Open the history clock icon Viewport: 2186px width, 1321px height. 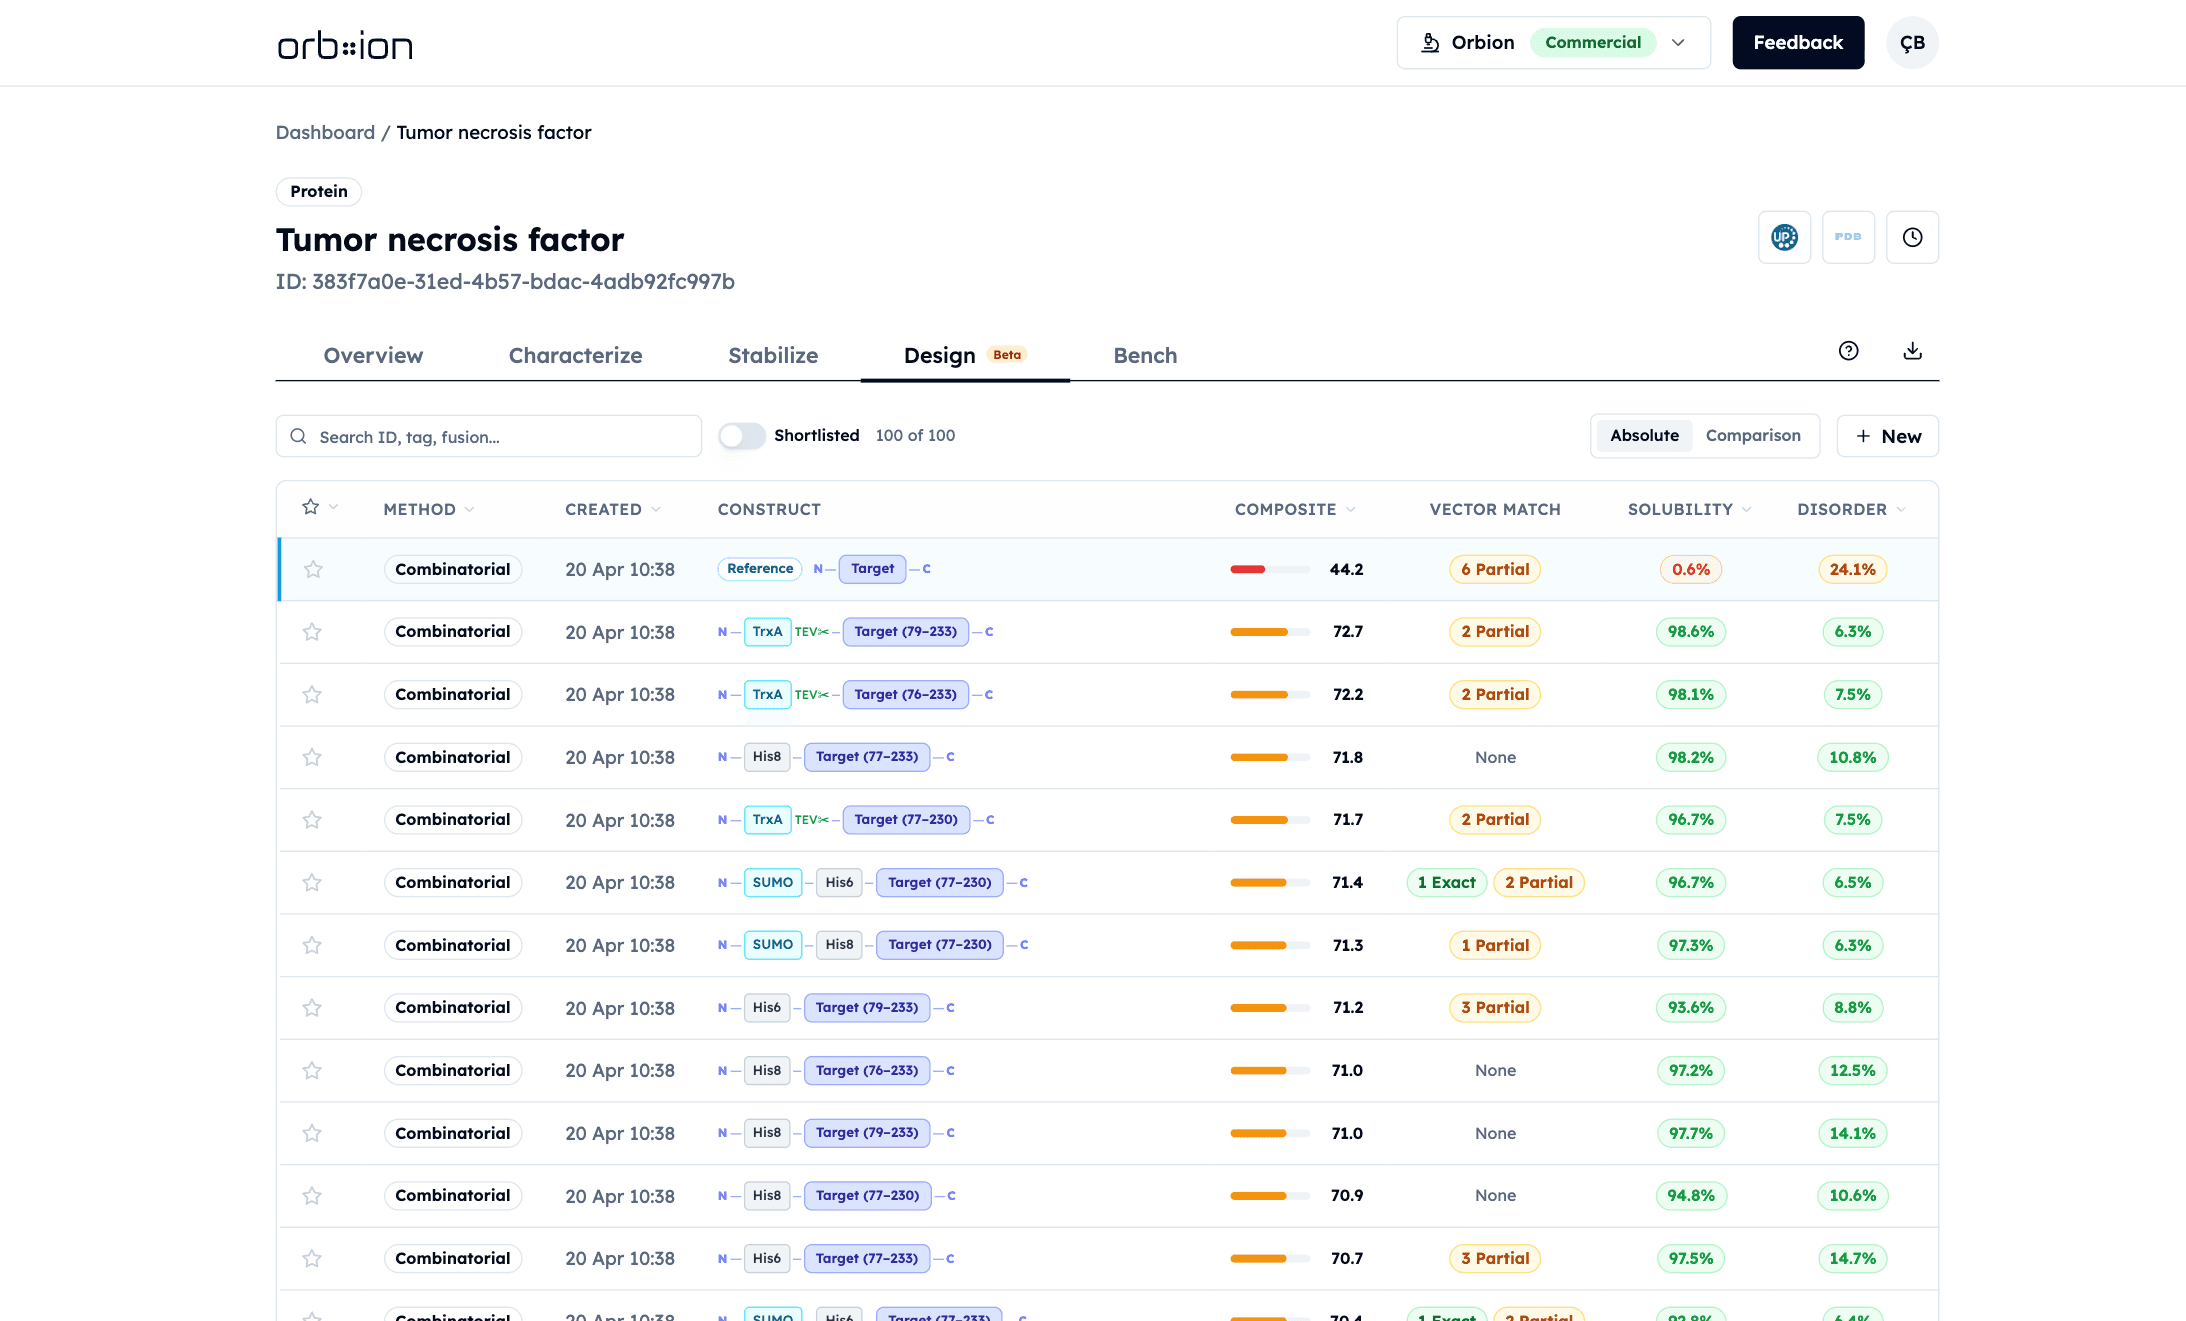pyautogui.click(x=1911, y=237)
